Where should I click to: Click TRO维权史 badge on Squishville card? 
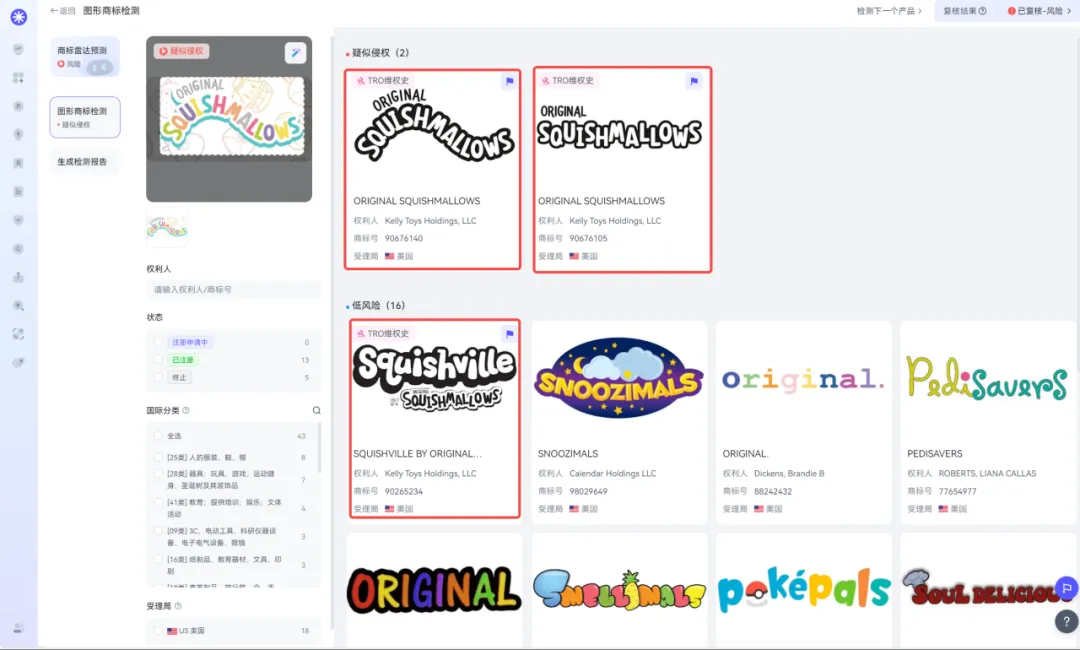tap(382, 333)
